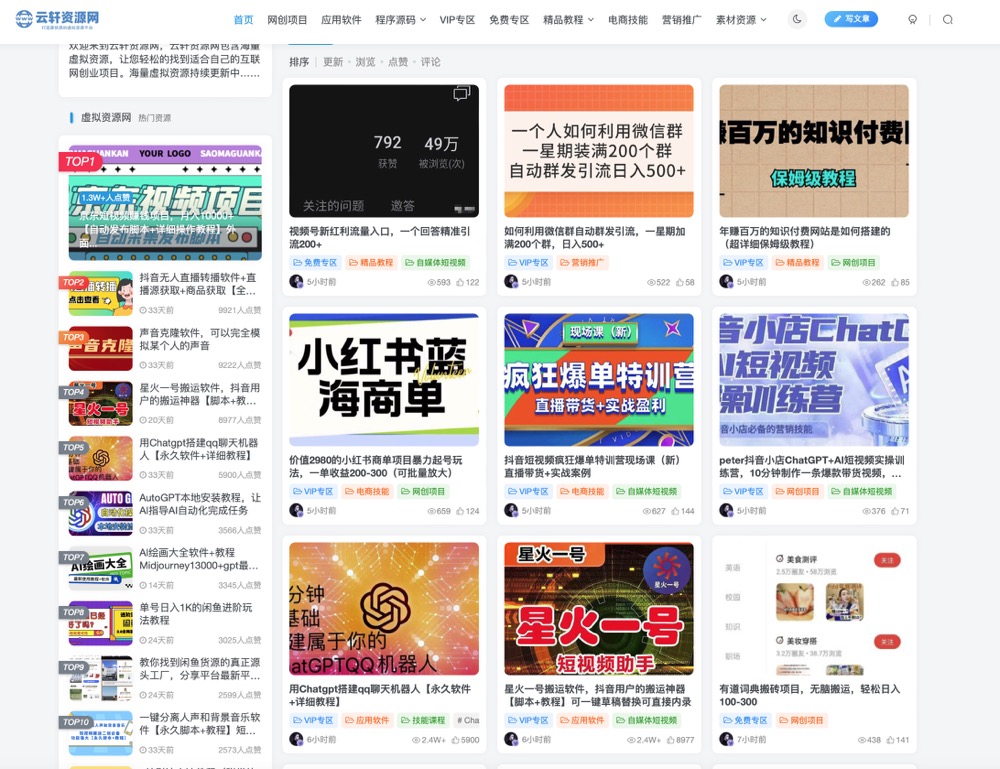This screenshot has height=769, width=1000.
Task: Click 电商技能 tag on 小红书 card
Action: [x=367, y=492]
